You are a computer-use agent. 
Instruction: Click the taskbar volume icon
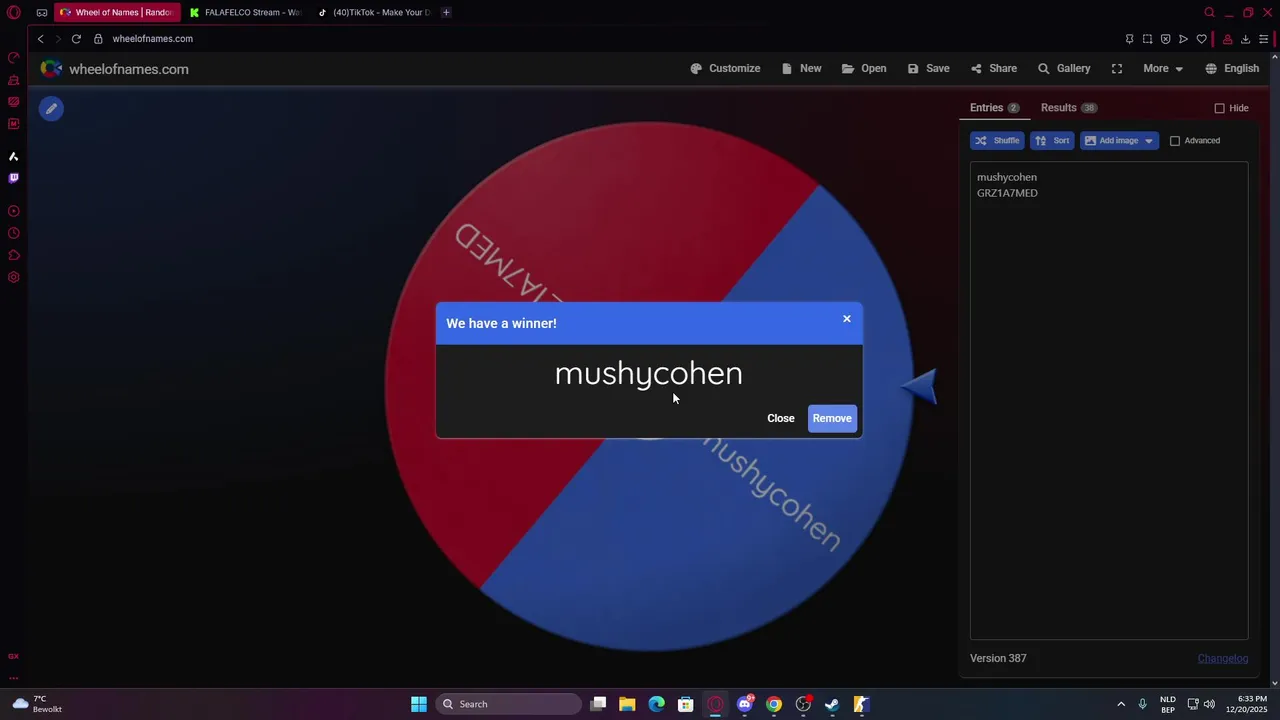click(1209, 704)
